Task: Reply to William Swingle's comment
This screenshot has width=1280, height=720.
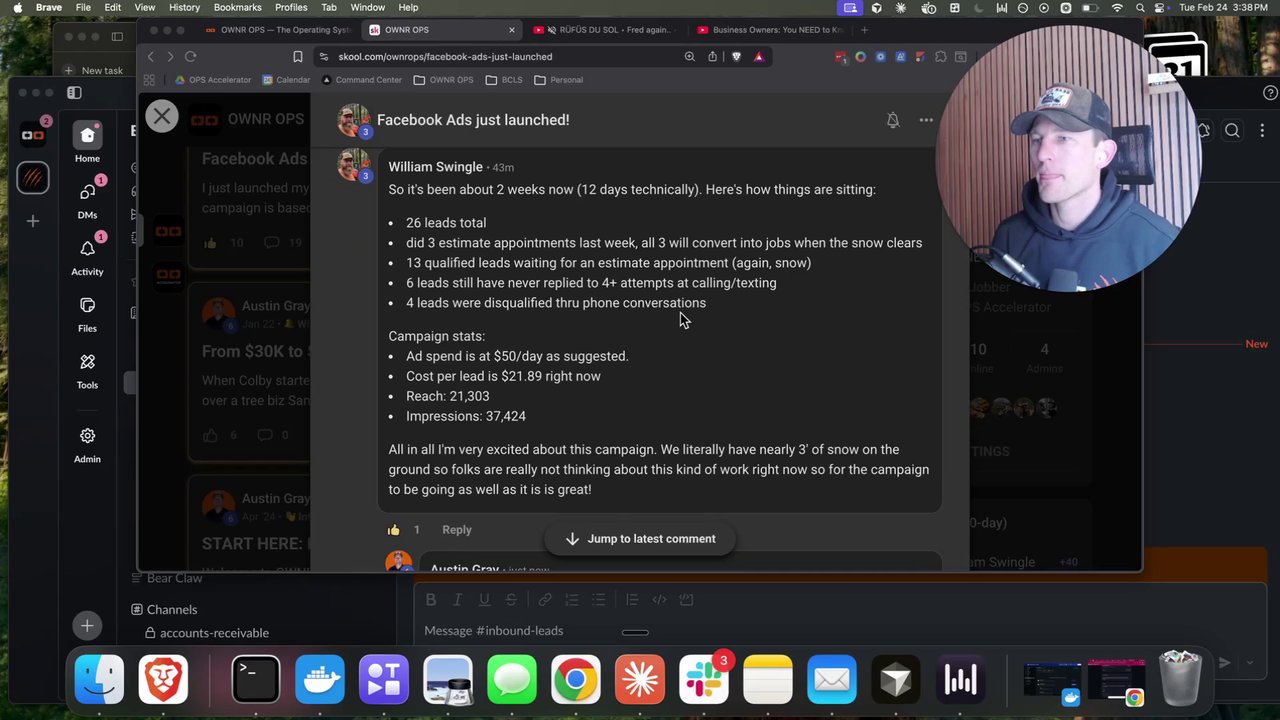Action: point(457,530)
